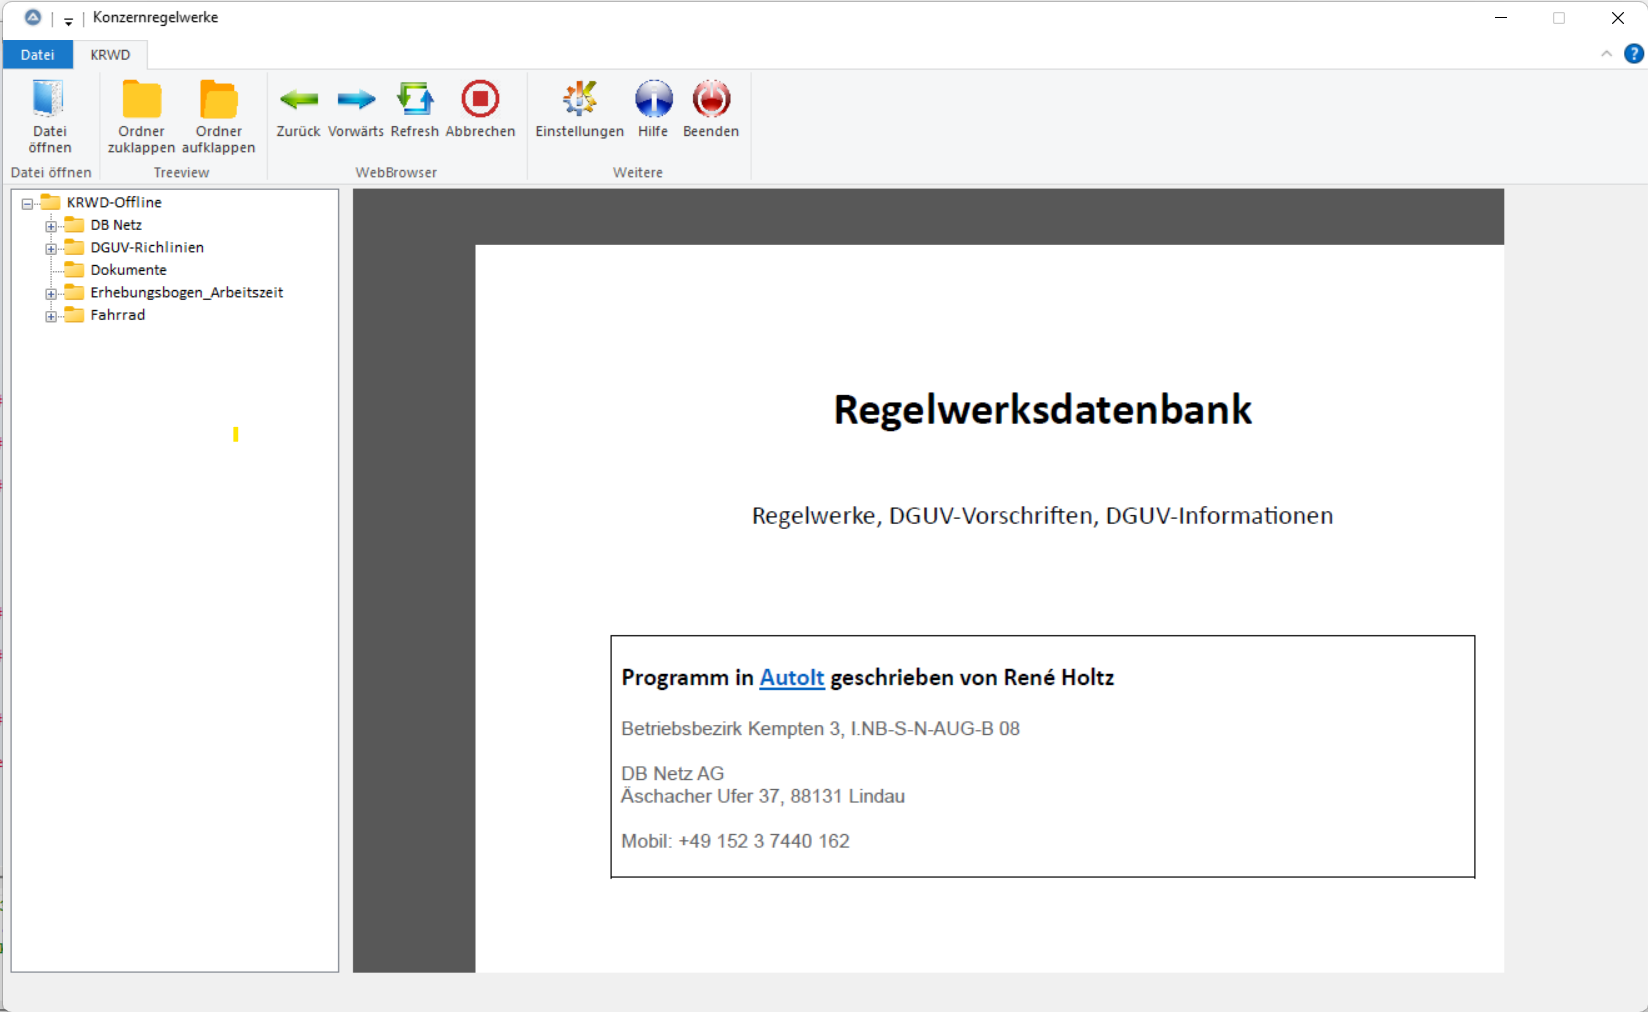1648x1012 pixels.
Task: Go back with the Zurück arrow
Action: point(298,99)
